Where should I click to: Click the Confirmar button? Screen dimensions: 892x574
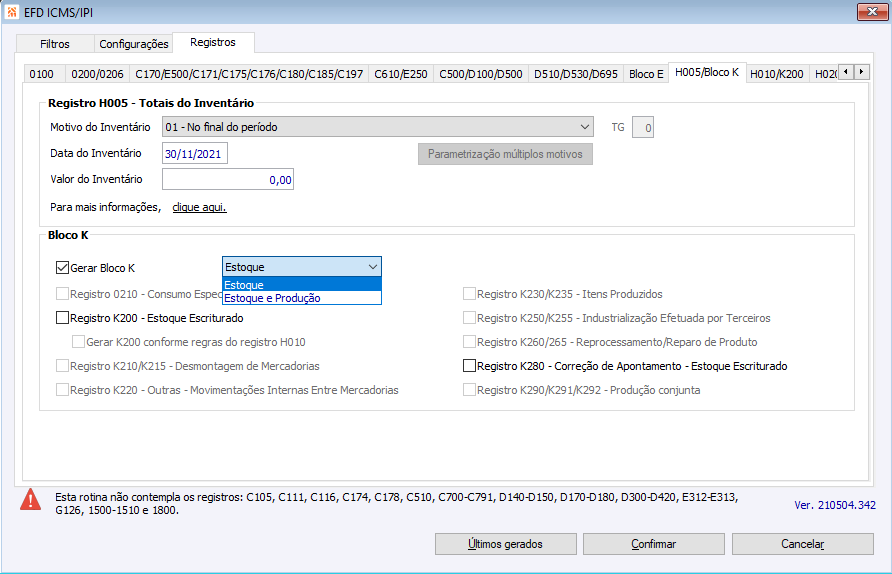(654, 544)
